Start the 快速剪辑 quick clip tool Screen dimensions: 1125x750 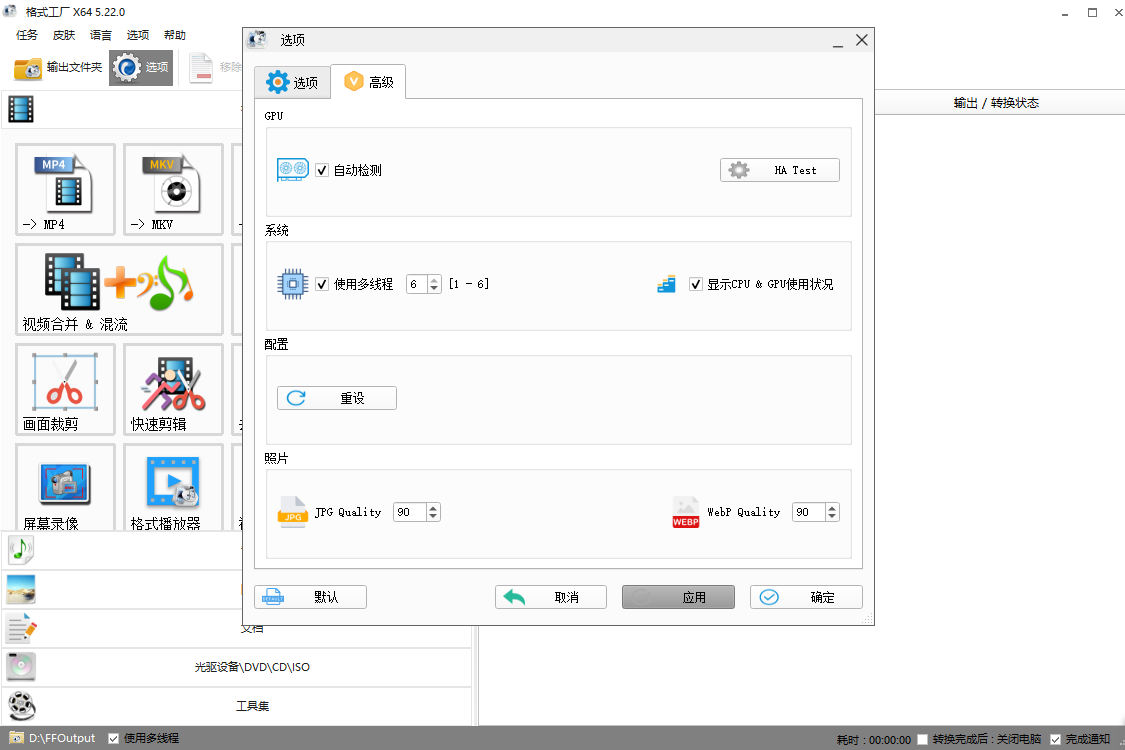(172, 390)
